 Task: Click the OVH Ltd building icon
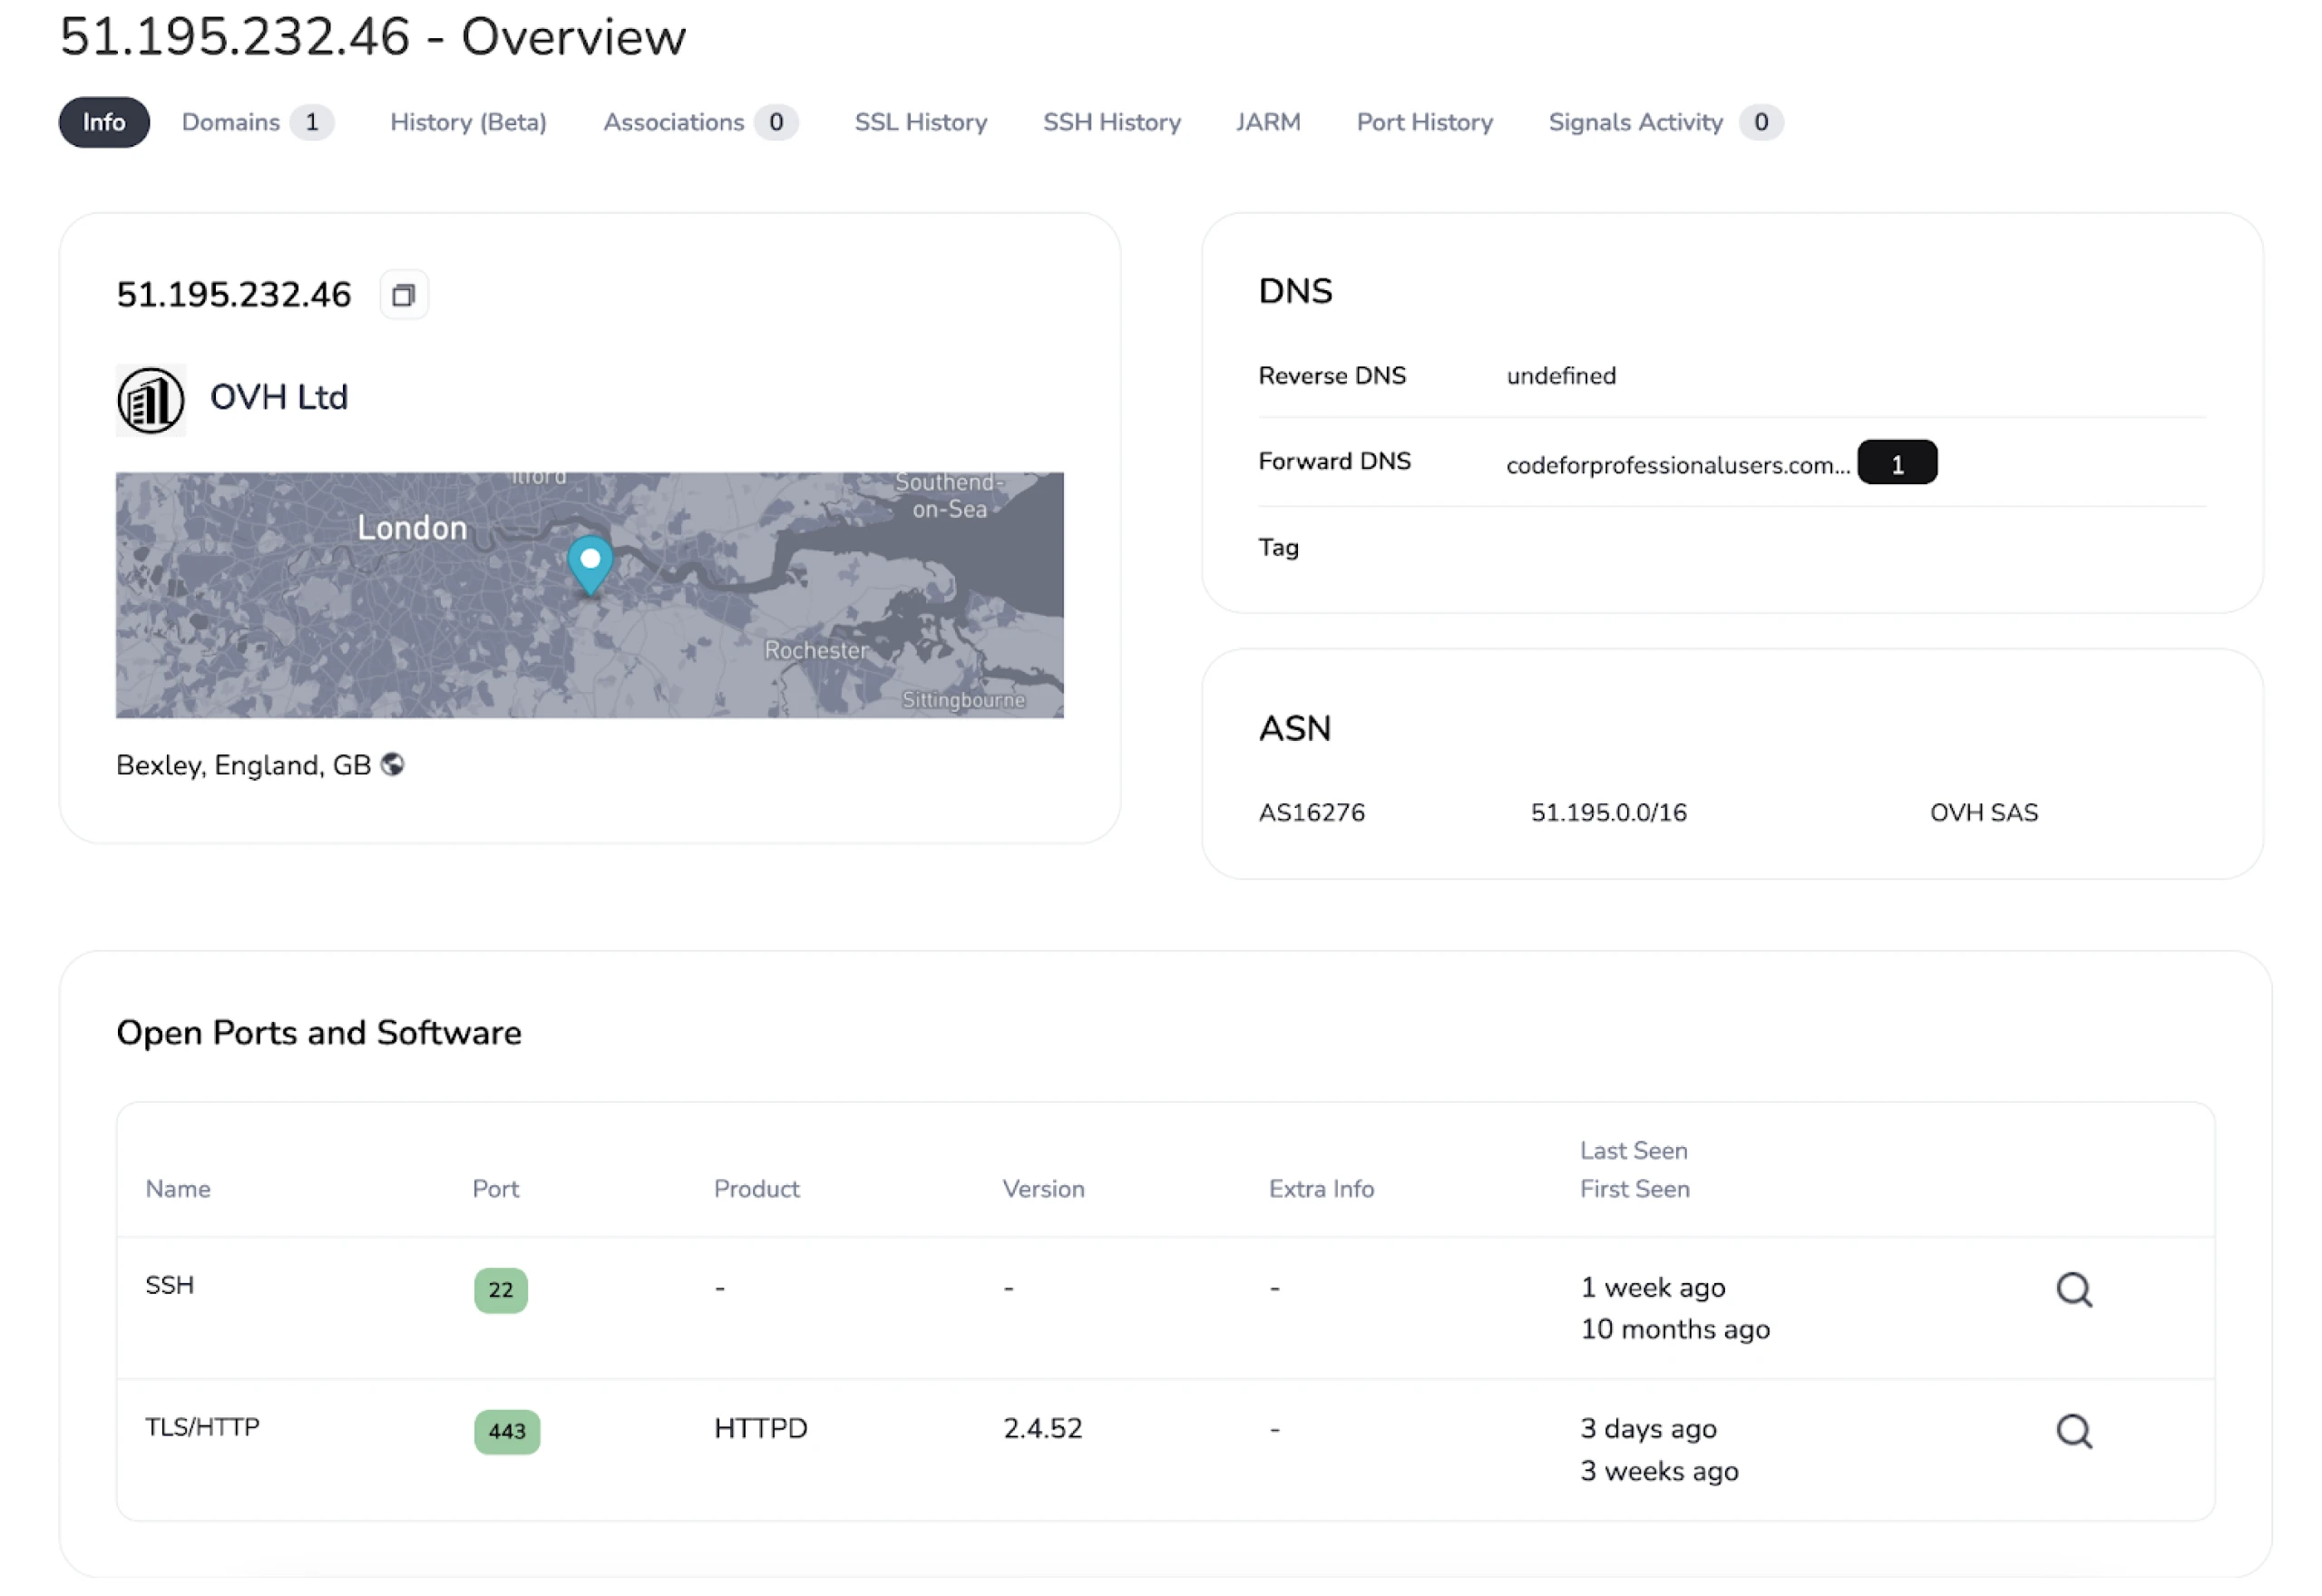point(151,401)
